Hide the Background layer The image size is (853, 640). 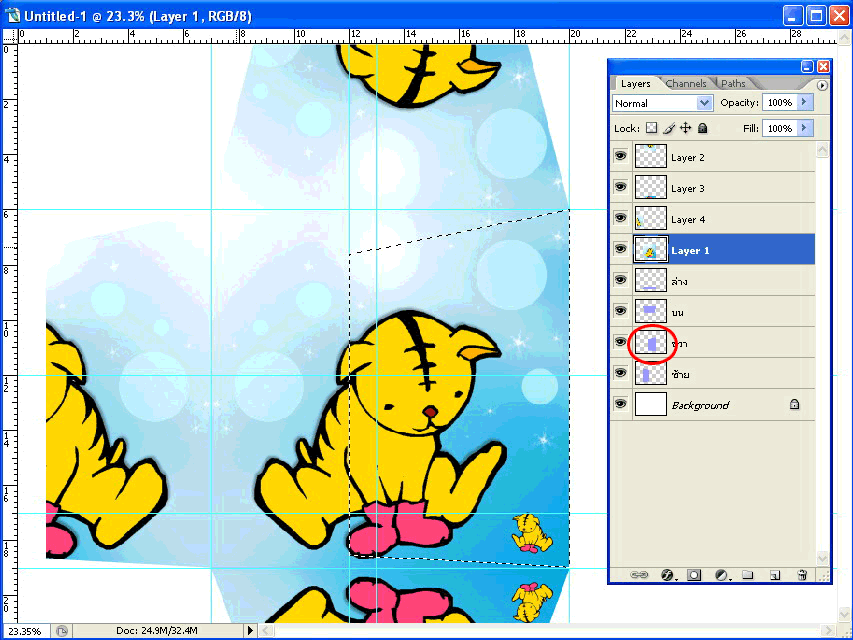620,404
